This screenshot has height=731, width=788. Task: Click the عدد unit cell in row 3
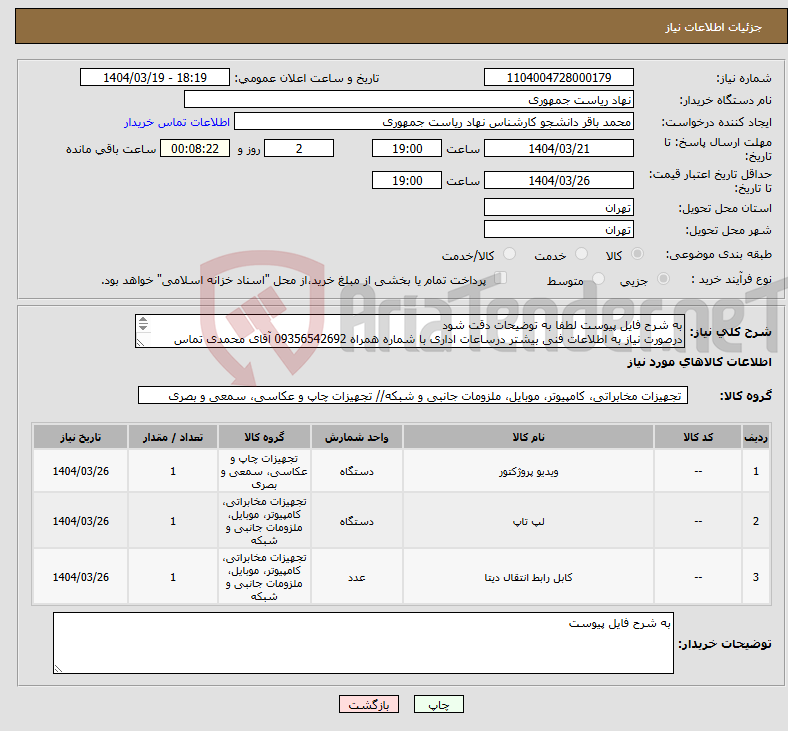356,577
